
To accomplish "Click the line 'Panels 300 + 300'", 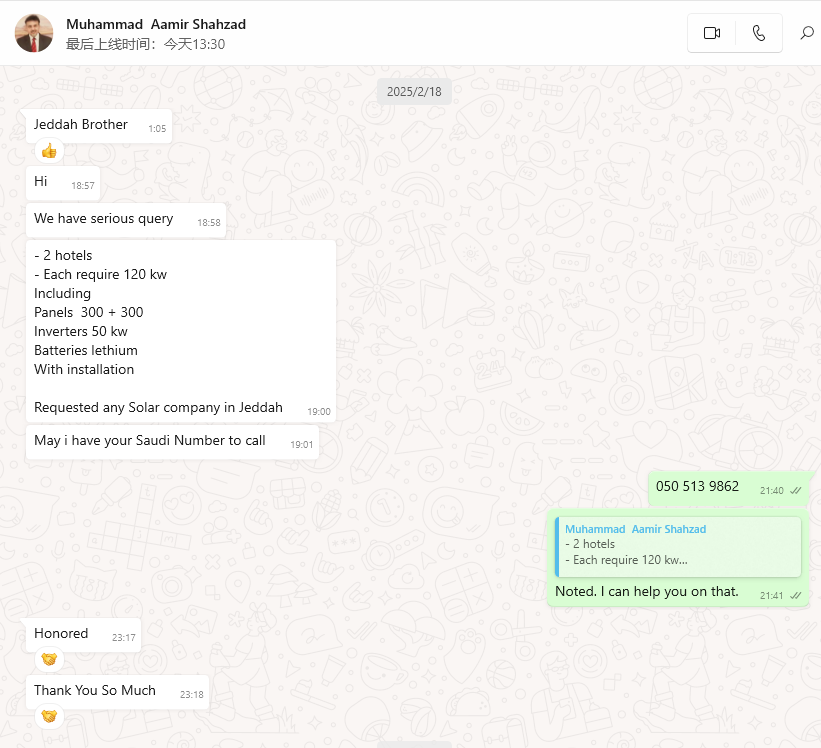I will tap(88, 312).
